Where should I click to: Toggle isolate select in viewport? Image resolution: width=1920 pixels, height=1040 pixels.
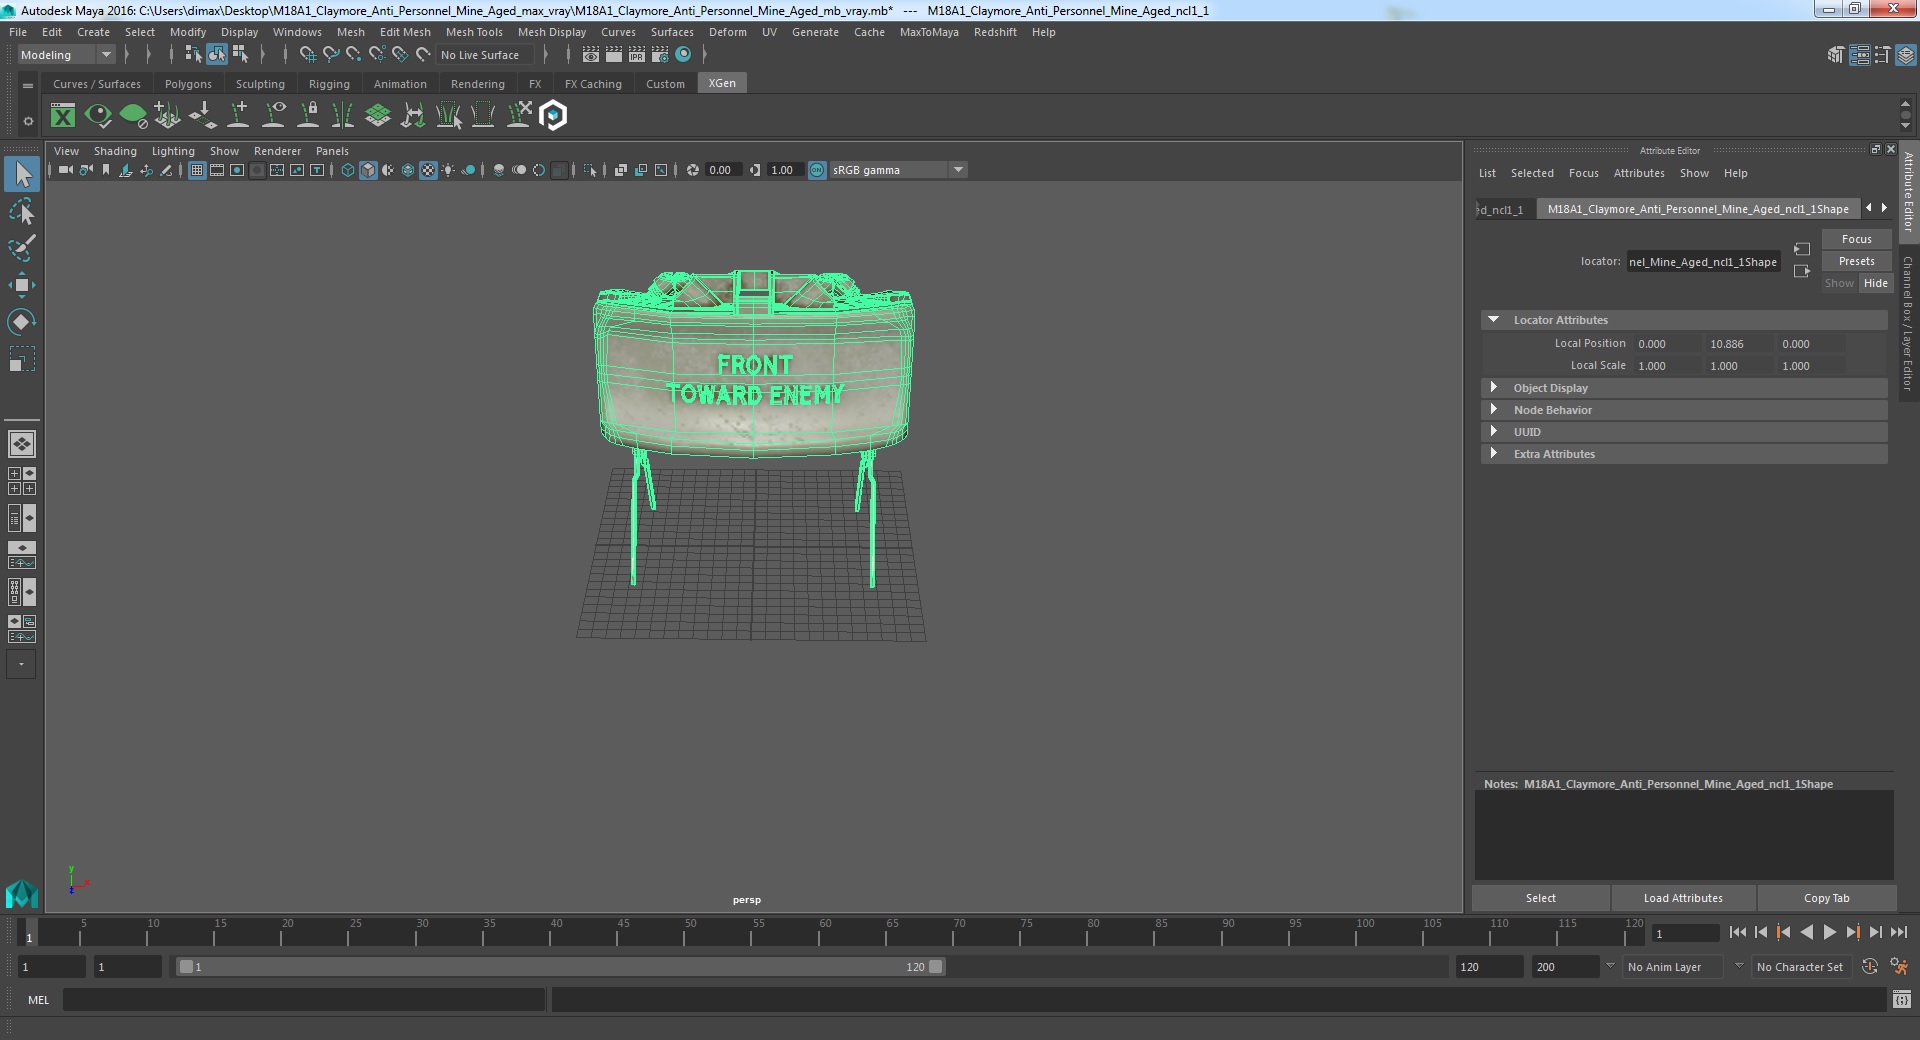point(590,170)
